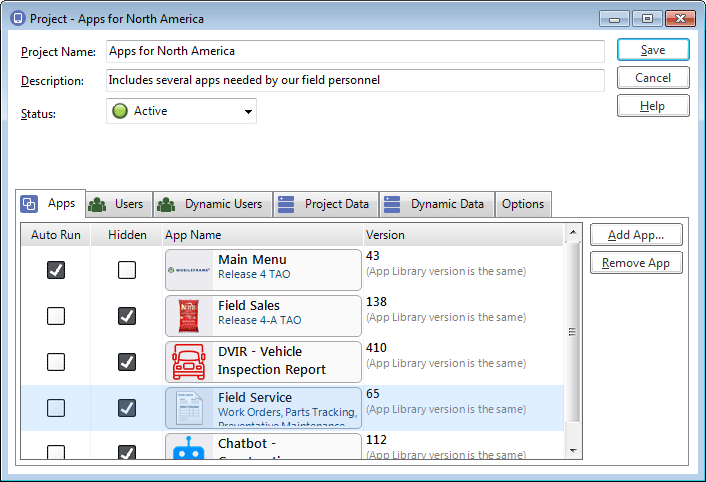Uncheck Hidden for Field Service
706x482 pixels.
tap(127, 408)
